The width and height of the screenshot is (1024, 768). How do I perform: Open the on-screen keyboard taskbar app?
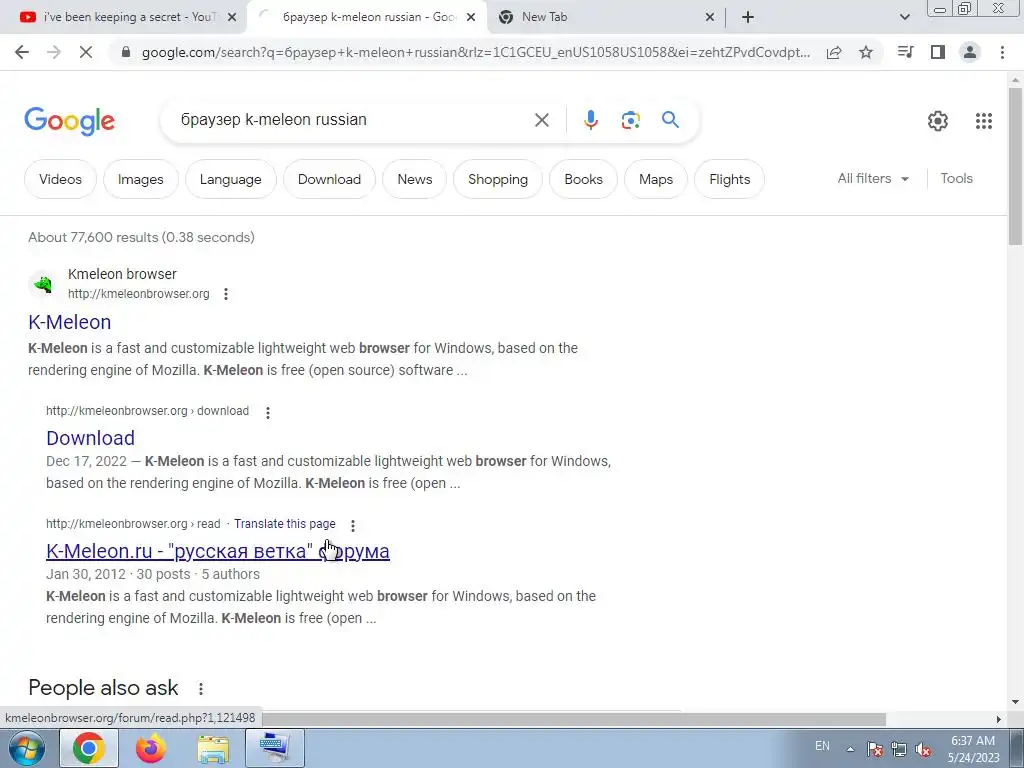275,748
